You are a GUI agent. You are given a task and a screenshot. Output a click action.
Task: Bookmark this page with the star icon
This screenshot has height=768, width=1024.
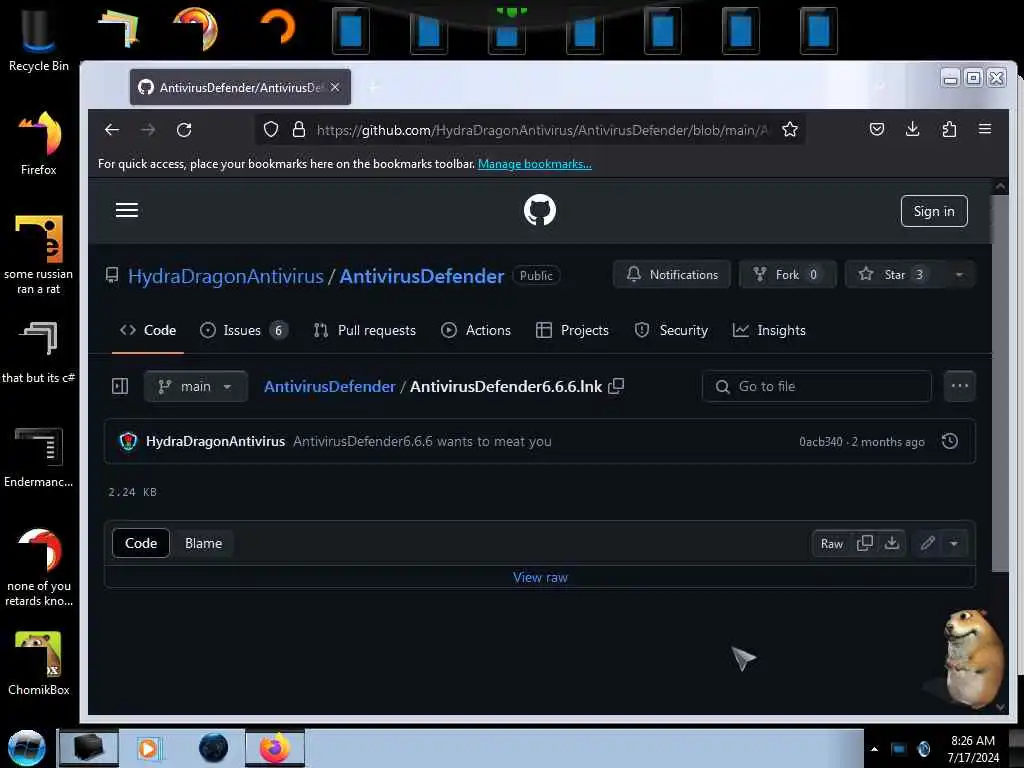[x=790, y=129]
